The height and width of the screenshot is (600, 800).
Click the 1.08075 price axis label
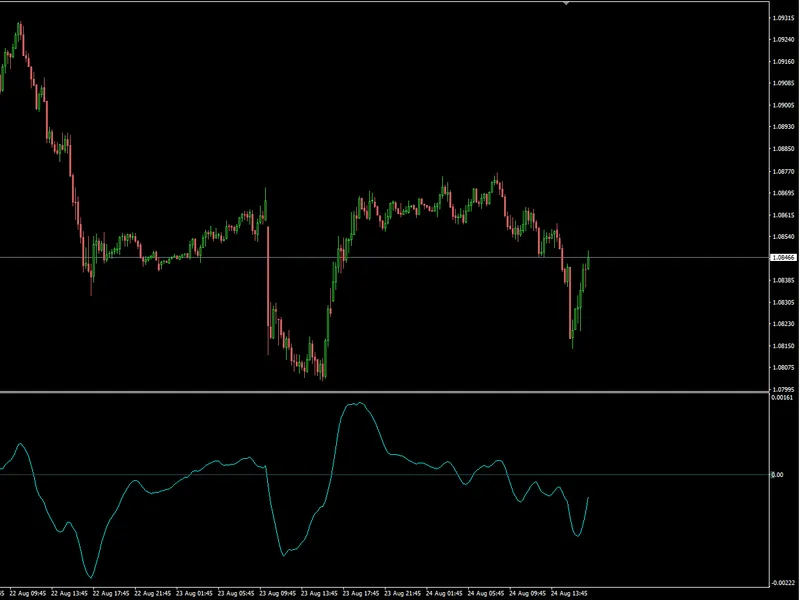(783, 367)
